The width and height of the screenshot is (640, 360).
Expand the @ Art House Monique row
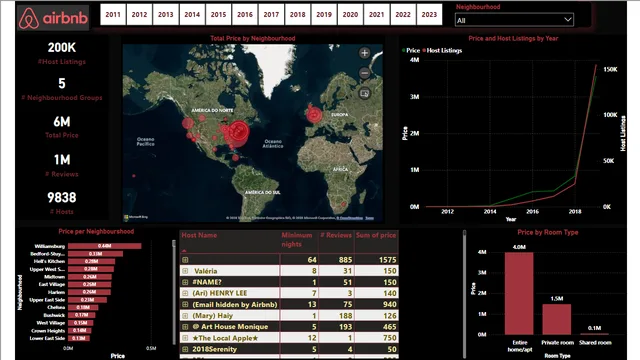tap(185, 327)
